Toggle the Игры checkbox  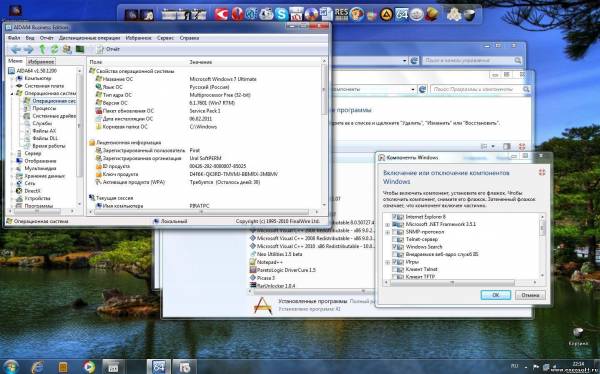(395, 262)
